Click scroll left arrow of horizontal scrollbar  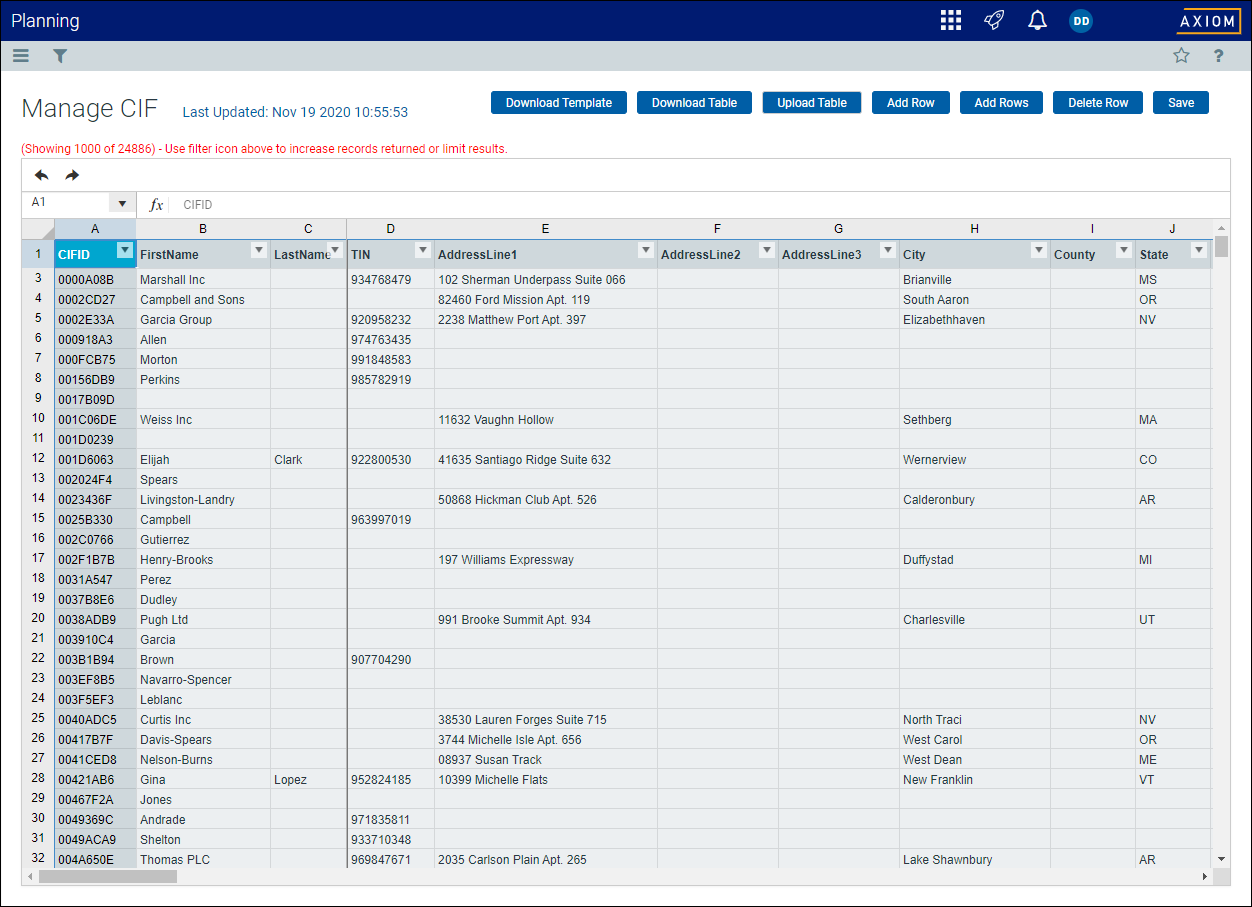[x=30, y=876]
